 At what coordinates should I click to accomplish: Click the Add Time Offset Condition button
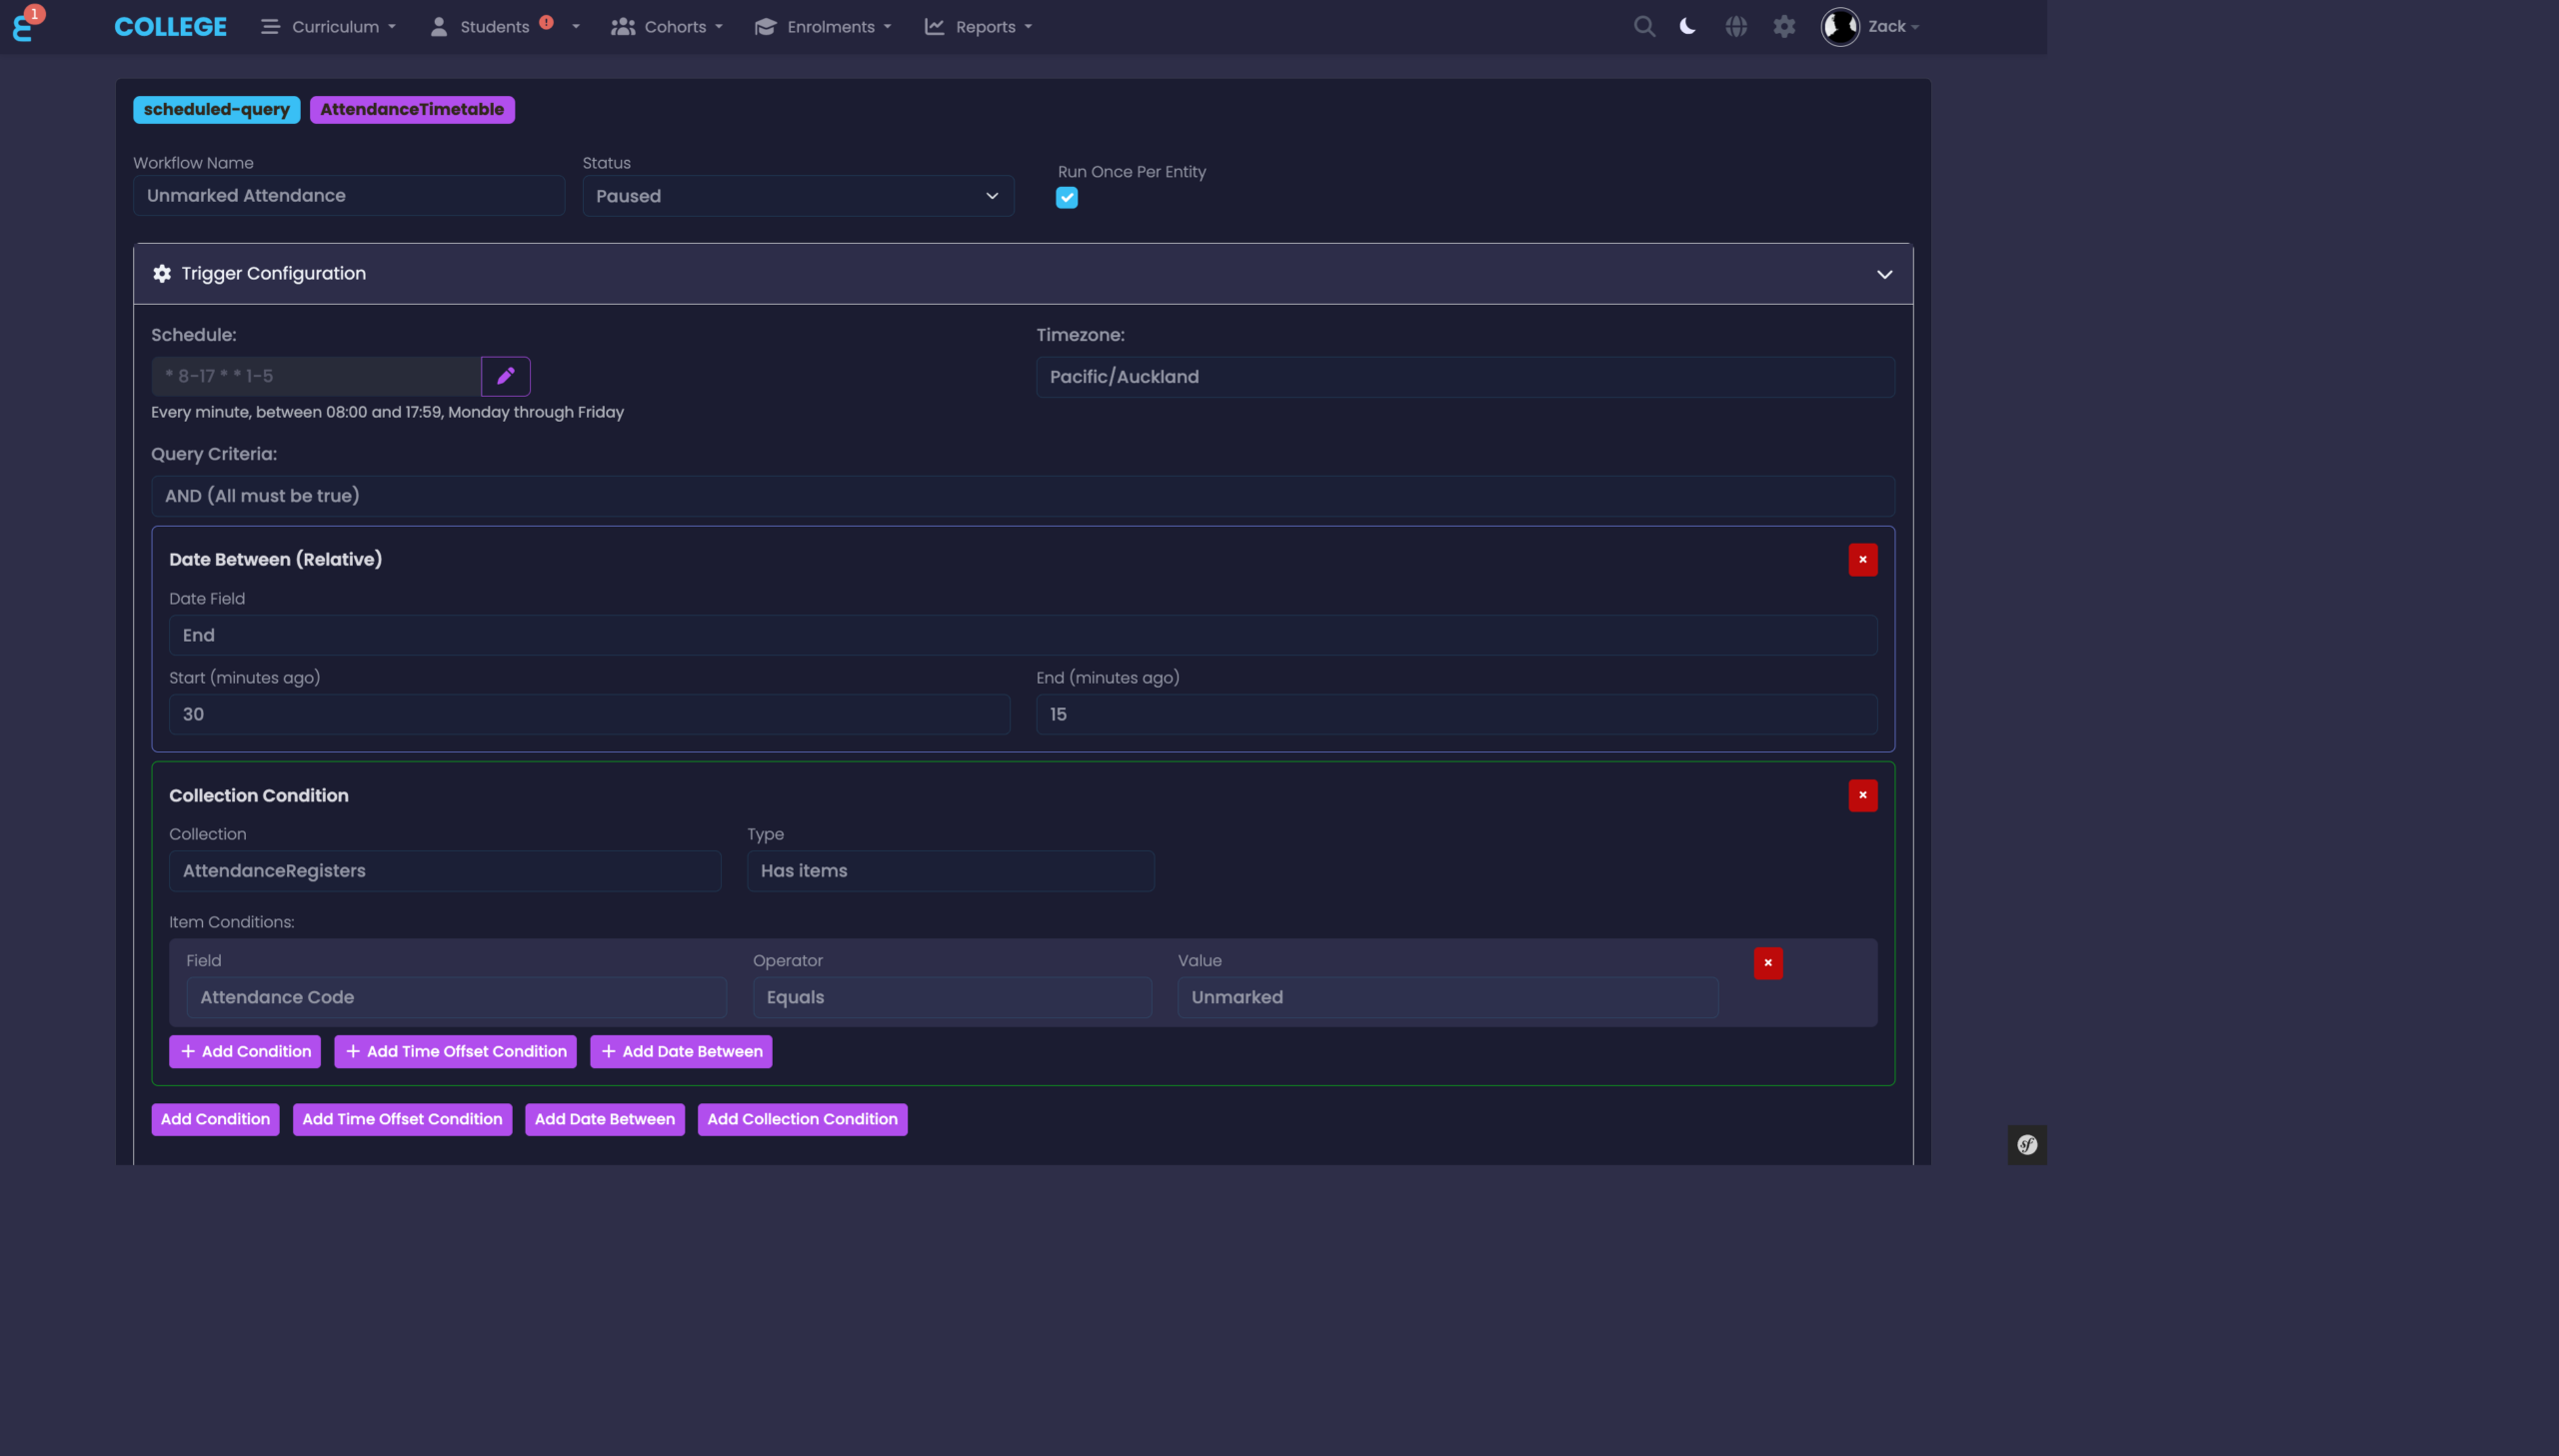pyautogui.click(x=402, y=1119)
